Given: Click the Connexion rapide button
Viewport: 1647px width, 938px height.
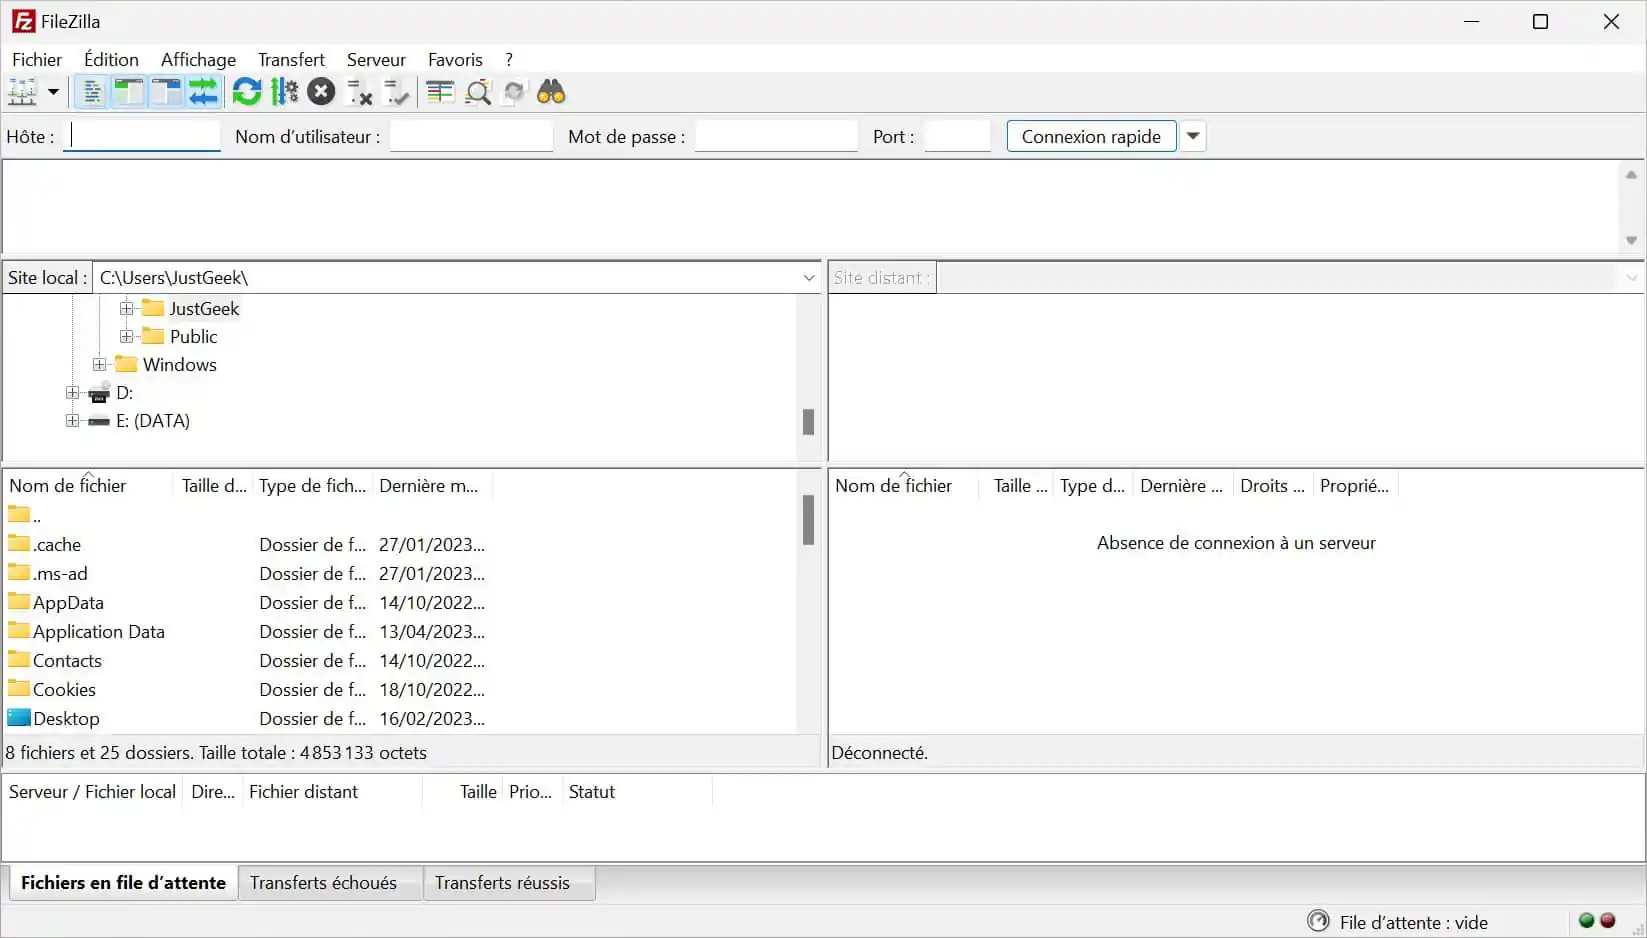Looking at the screenshot, I should click(x=1091, y=136).
